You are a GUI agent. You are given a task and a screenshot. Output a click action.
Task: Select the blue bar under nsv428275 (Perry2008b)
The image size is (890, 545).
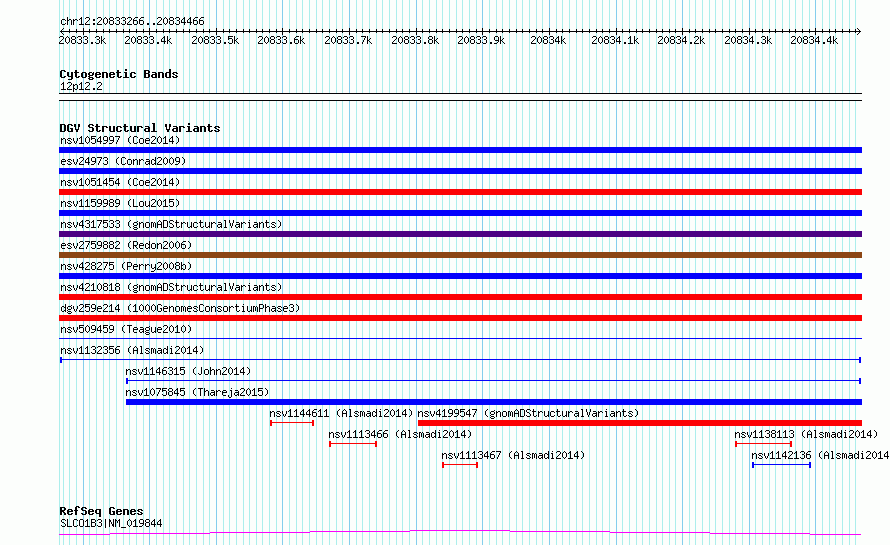click(x=460, y=276)
